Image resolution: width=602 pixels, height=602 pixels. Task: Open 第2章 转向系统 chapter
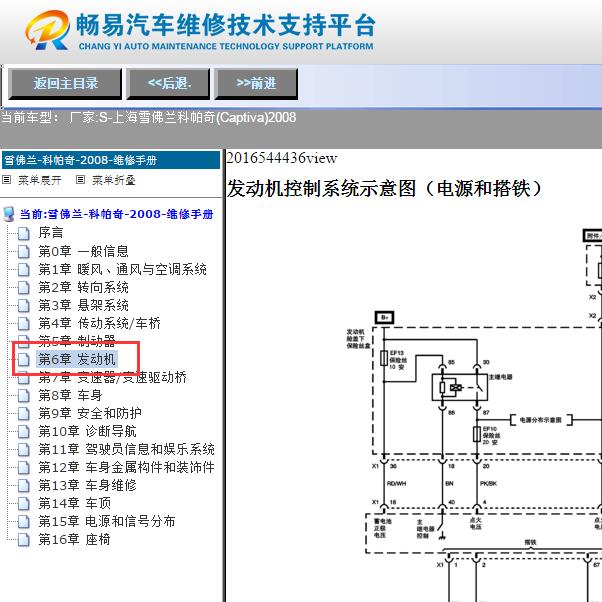pos(83,287)
